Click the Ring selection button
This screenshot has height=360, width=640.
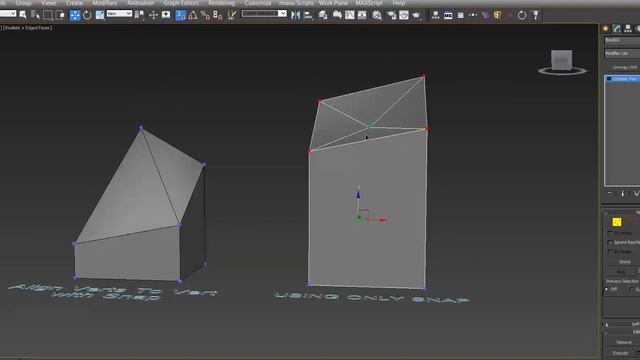[621, 272]
